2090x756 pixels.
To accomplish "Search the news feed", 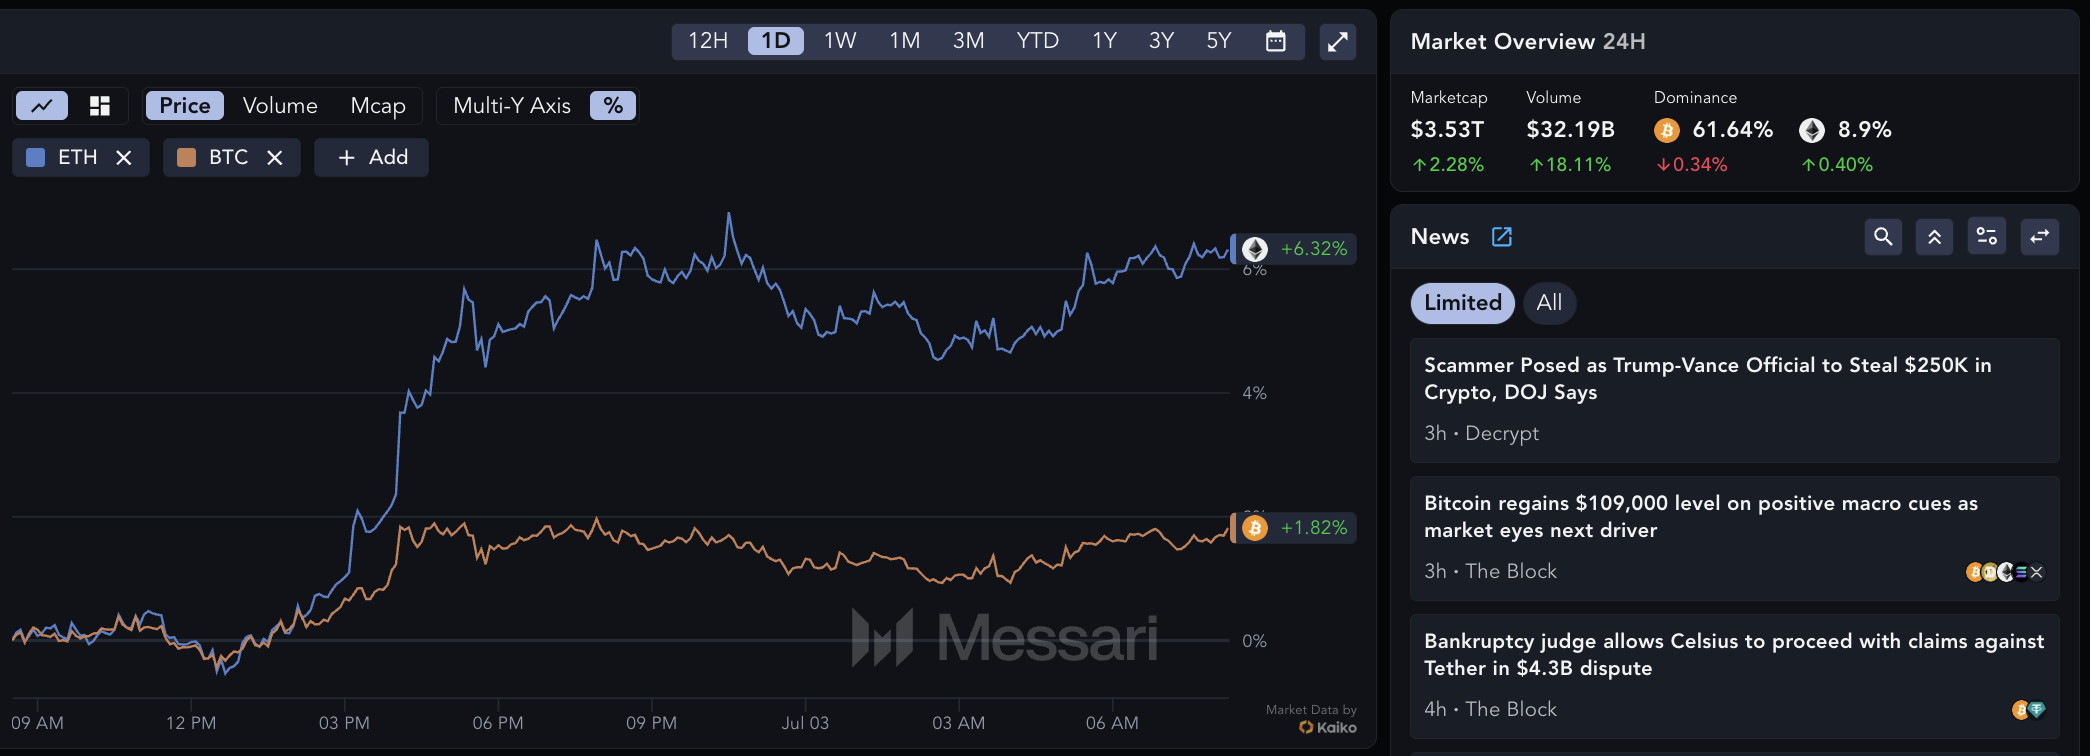I will coord(1883,237).
